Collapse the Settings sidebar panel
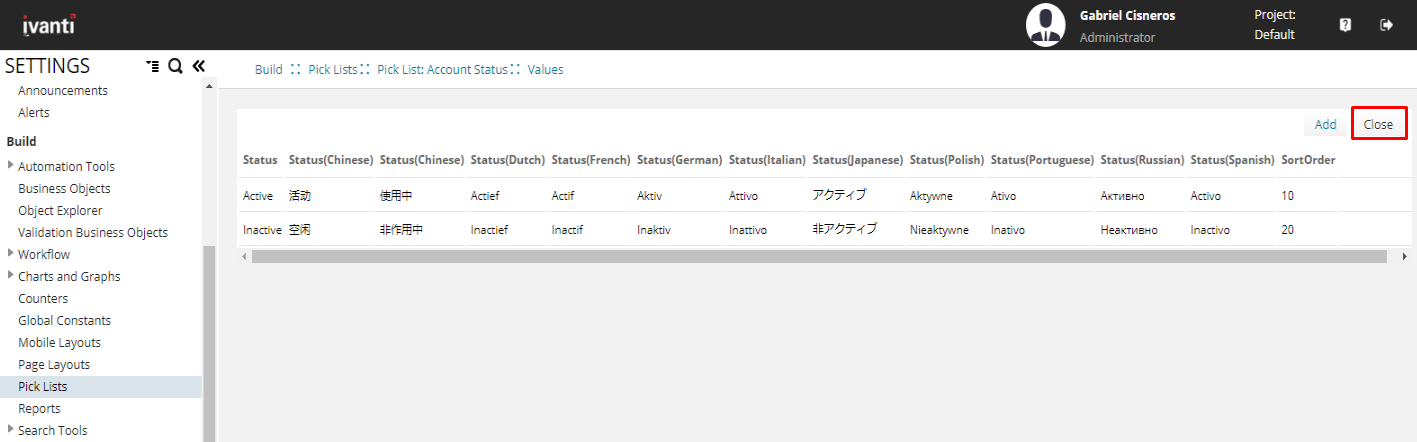The width and height of the screenshot is (1417, 442). [198, 66]
